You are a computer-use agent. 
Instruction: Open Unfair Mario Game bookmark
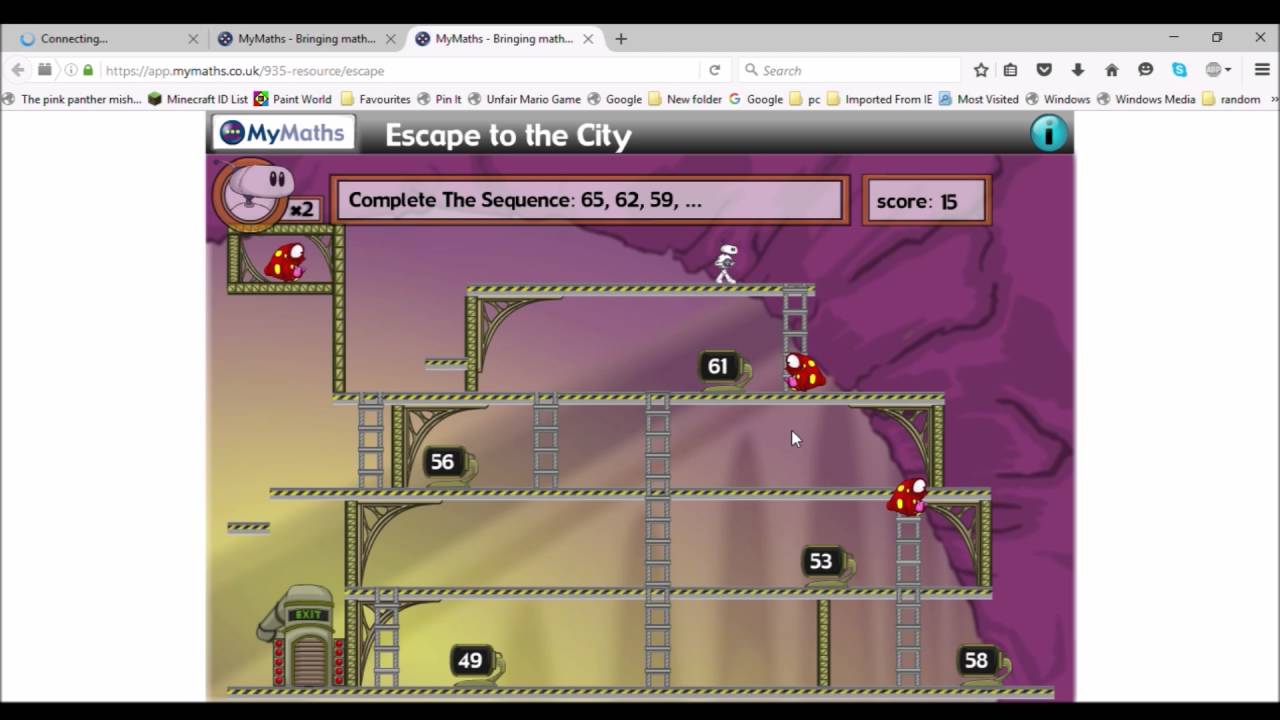[524, 99]
